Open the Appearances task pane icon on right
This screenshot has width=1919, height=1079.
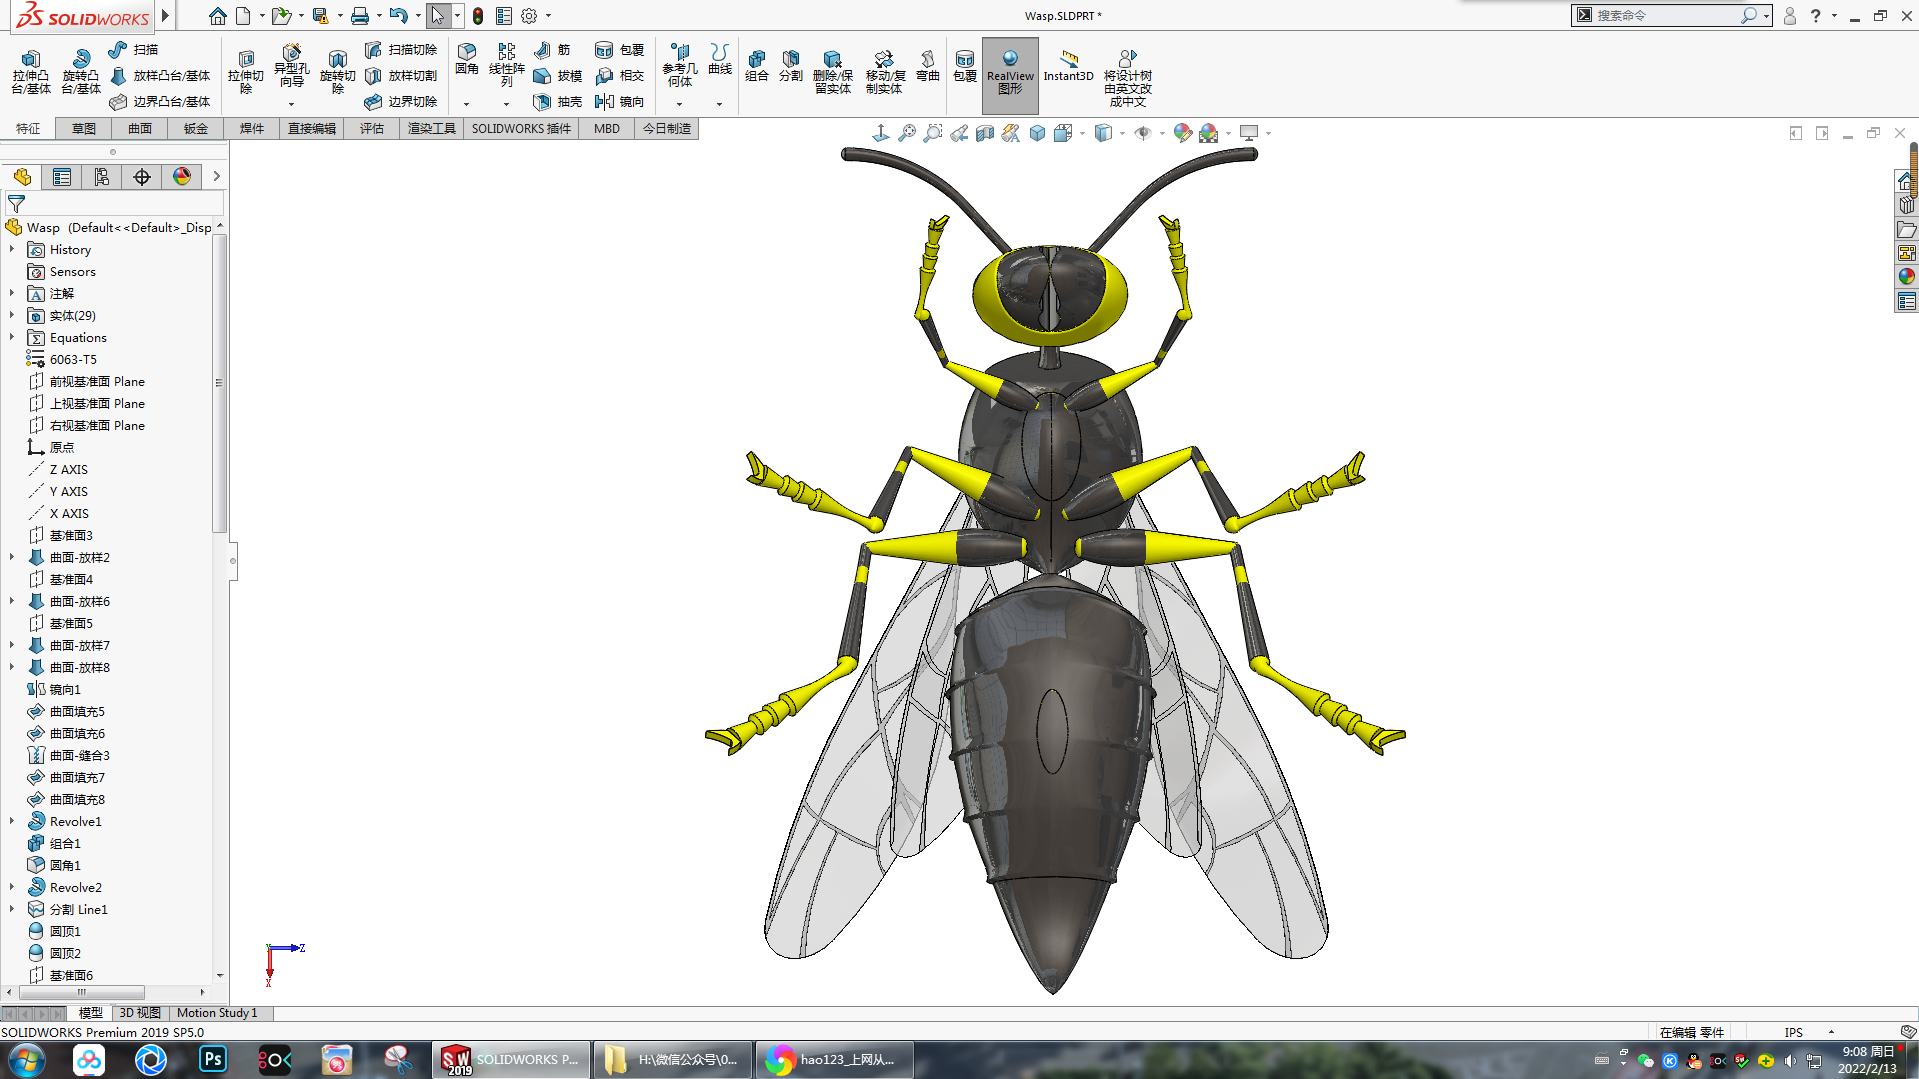[x=1907, y=277]
